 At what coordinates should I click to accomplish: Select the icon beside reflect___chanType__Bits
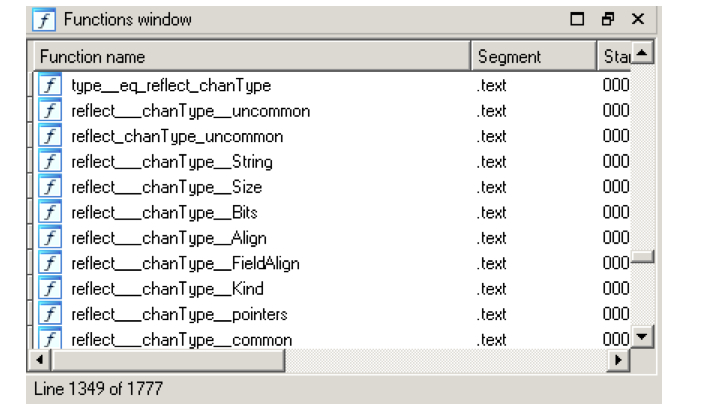[x=50, y=213]
